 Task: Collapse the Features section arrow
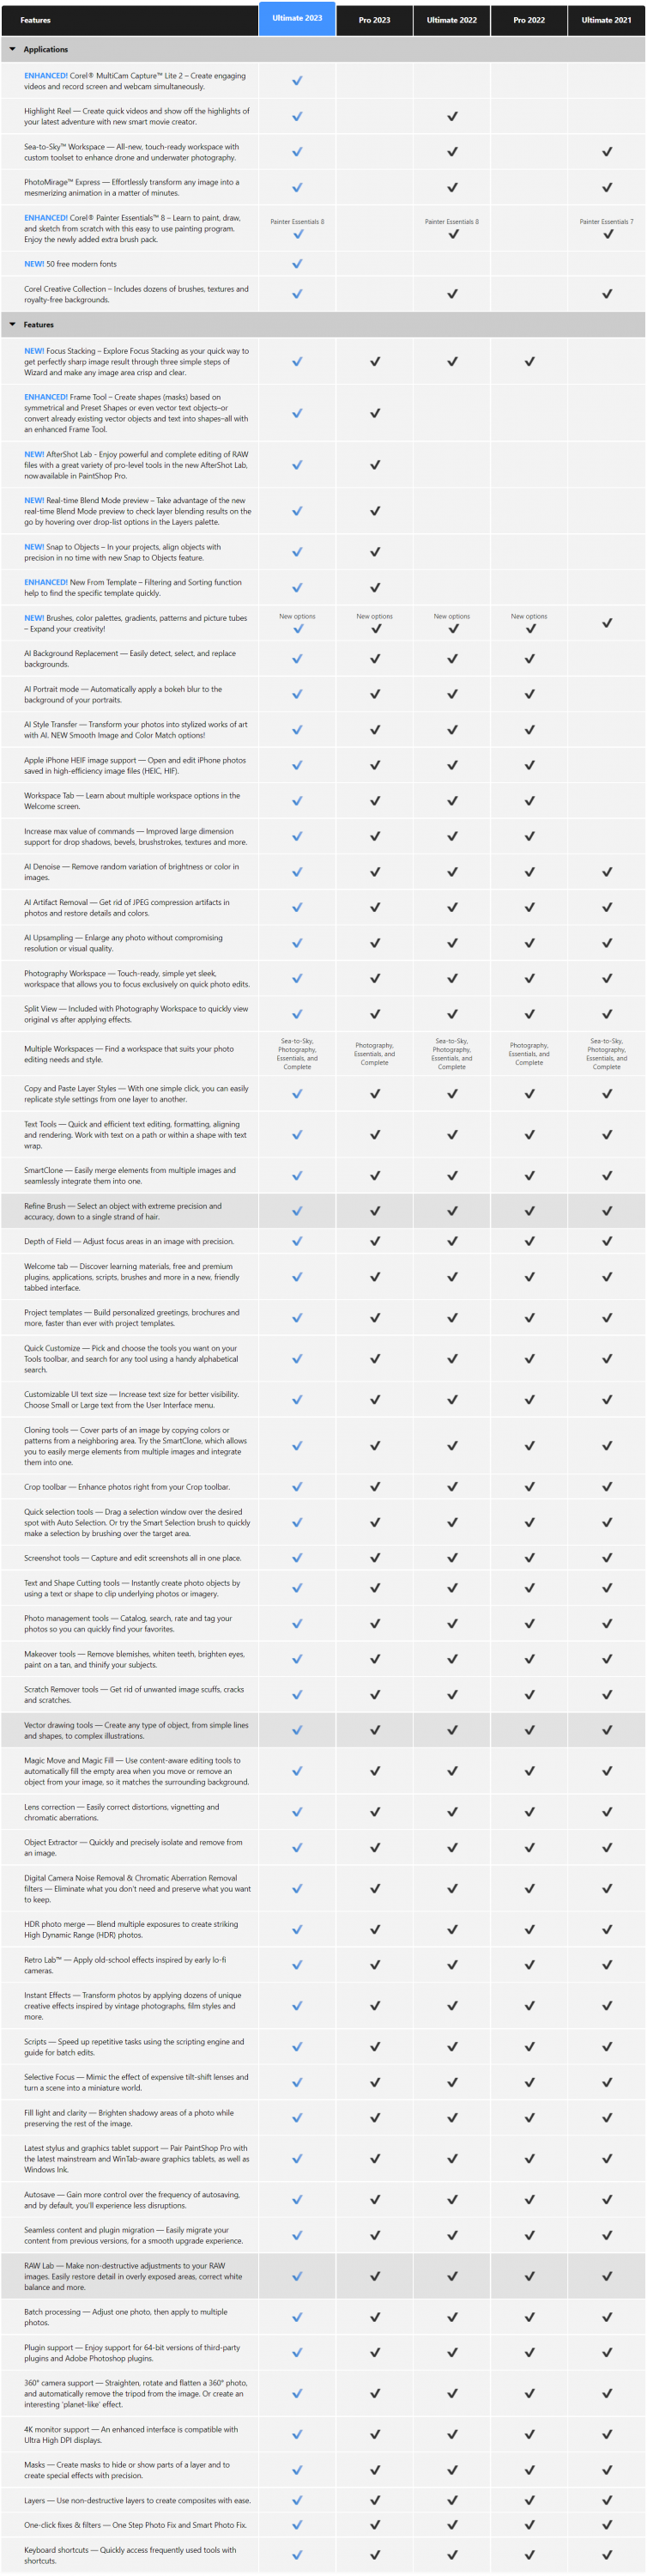(x=13, y=325)
